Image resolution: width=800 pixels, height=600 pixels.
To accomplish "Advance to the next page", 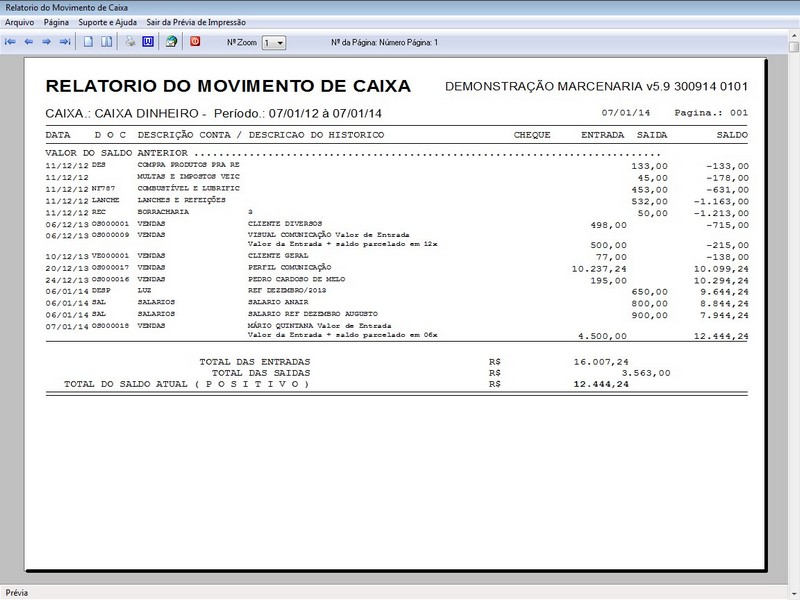I will (x=47, y=41).
